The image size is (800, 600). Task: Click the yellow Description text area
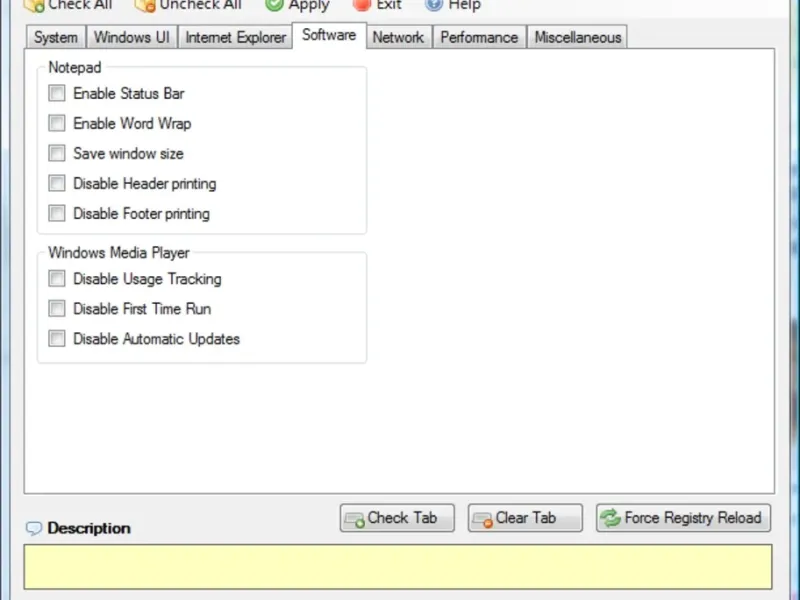398,567
